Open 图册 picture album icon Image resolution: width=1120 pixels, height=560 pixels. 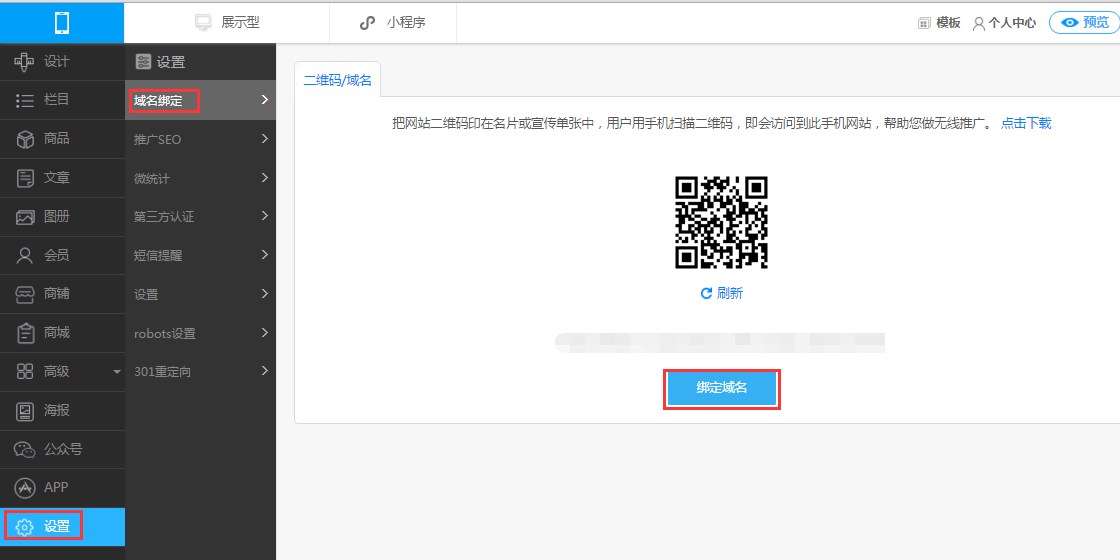point(25,216)
